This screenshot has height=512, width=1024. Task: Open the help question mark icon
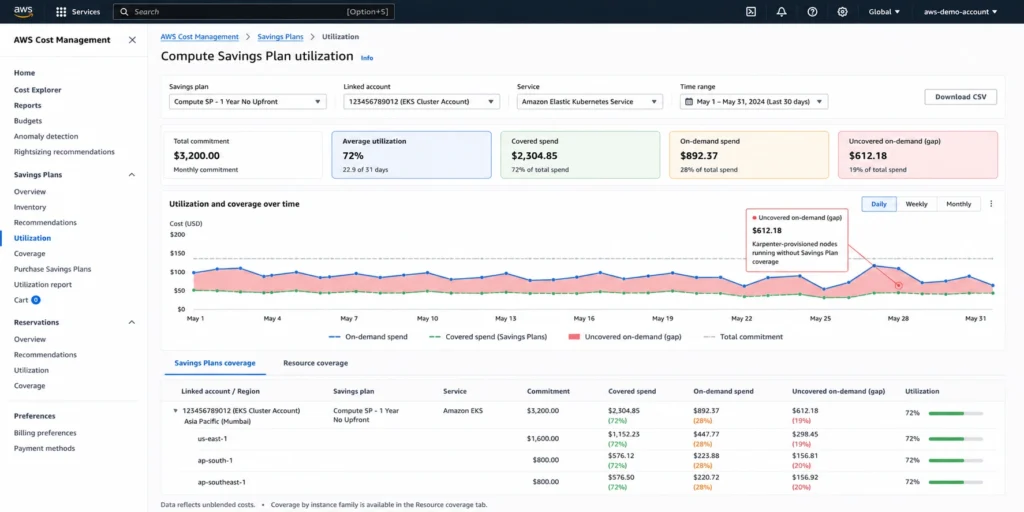click(x=812, y=12)
